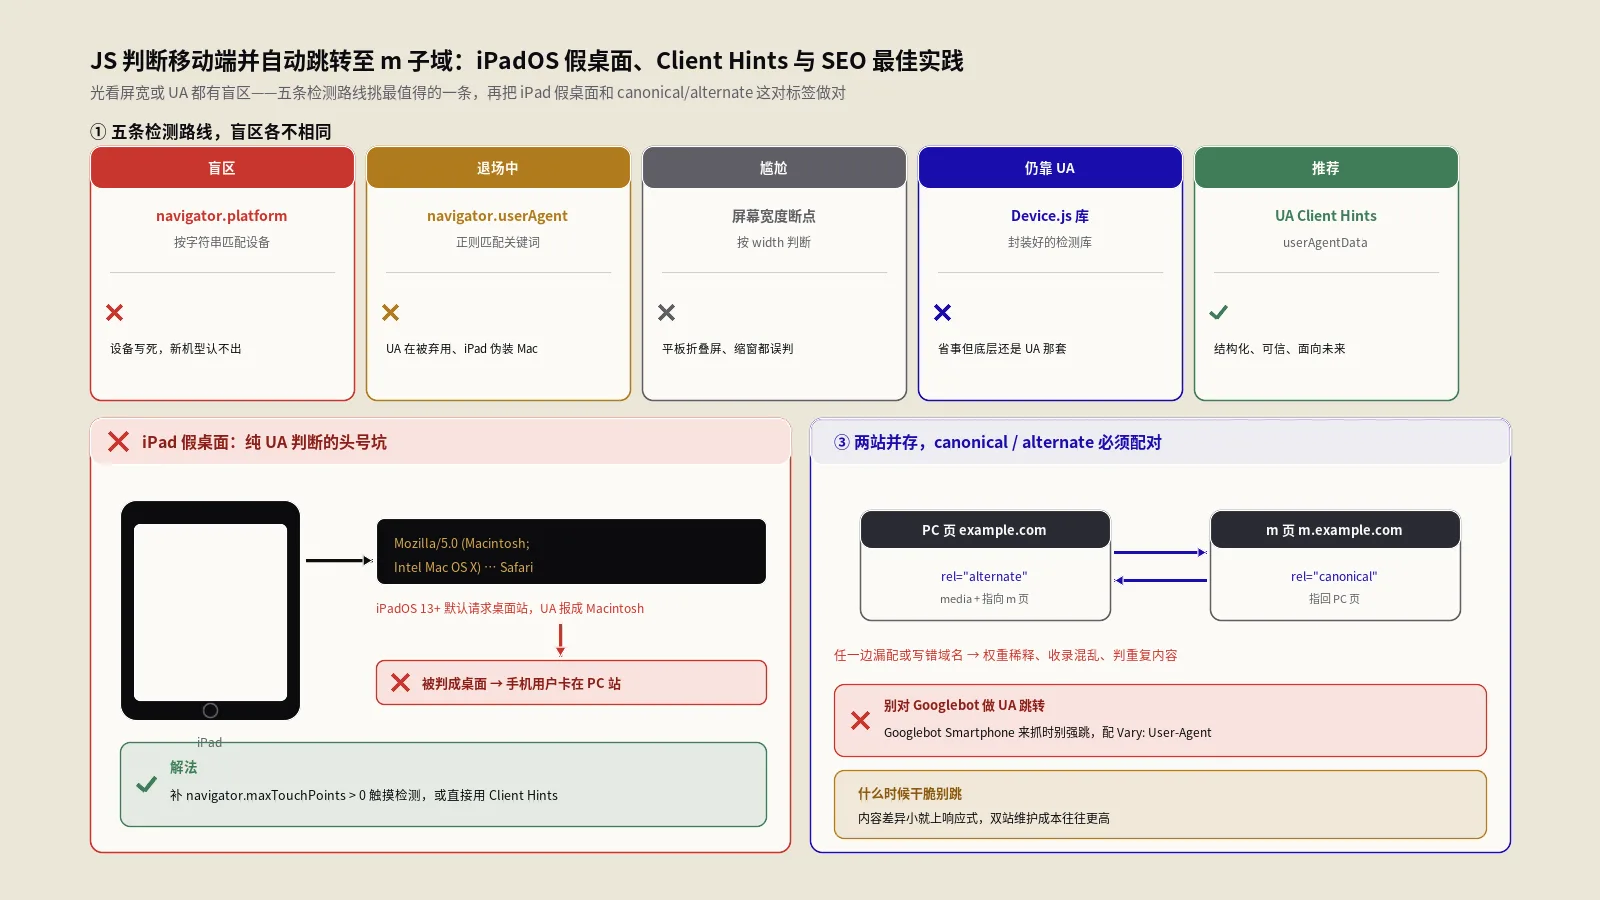Click the 别对 Googlebot 做 UA 跳转 title
This screenshot has width=1600, height=900.
click(964, 705)
